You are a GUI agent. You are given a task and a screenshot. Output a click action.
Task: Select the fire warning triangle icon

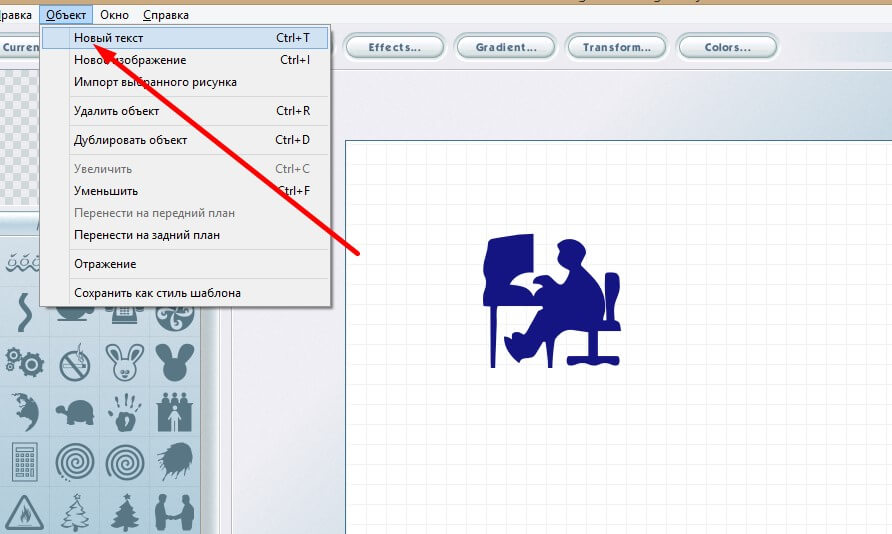click(x=24, y=512)
